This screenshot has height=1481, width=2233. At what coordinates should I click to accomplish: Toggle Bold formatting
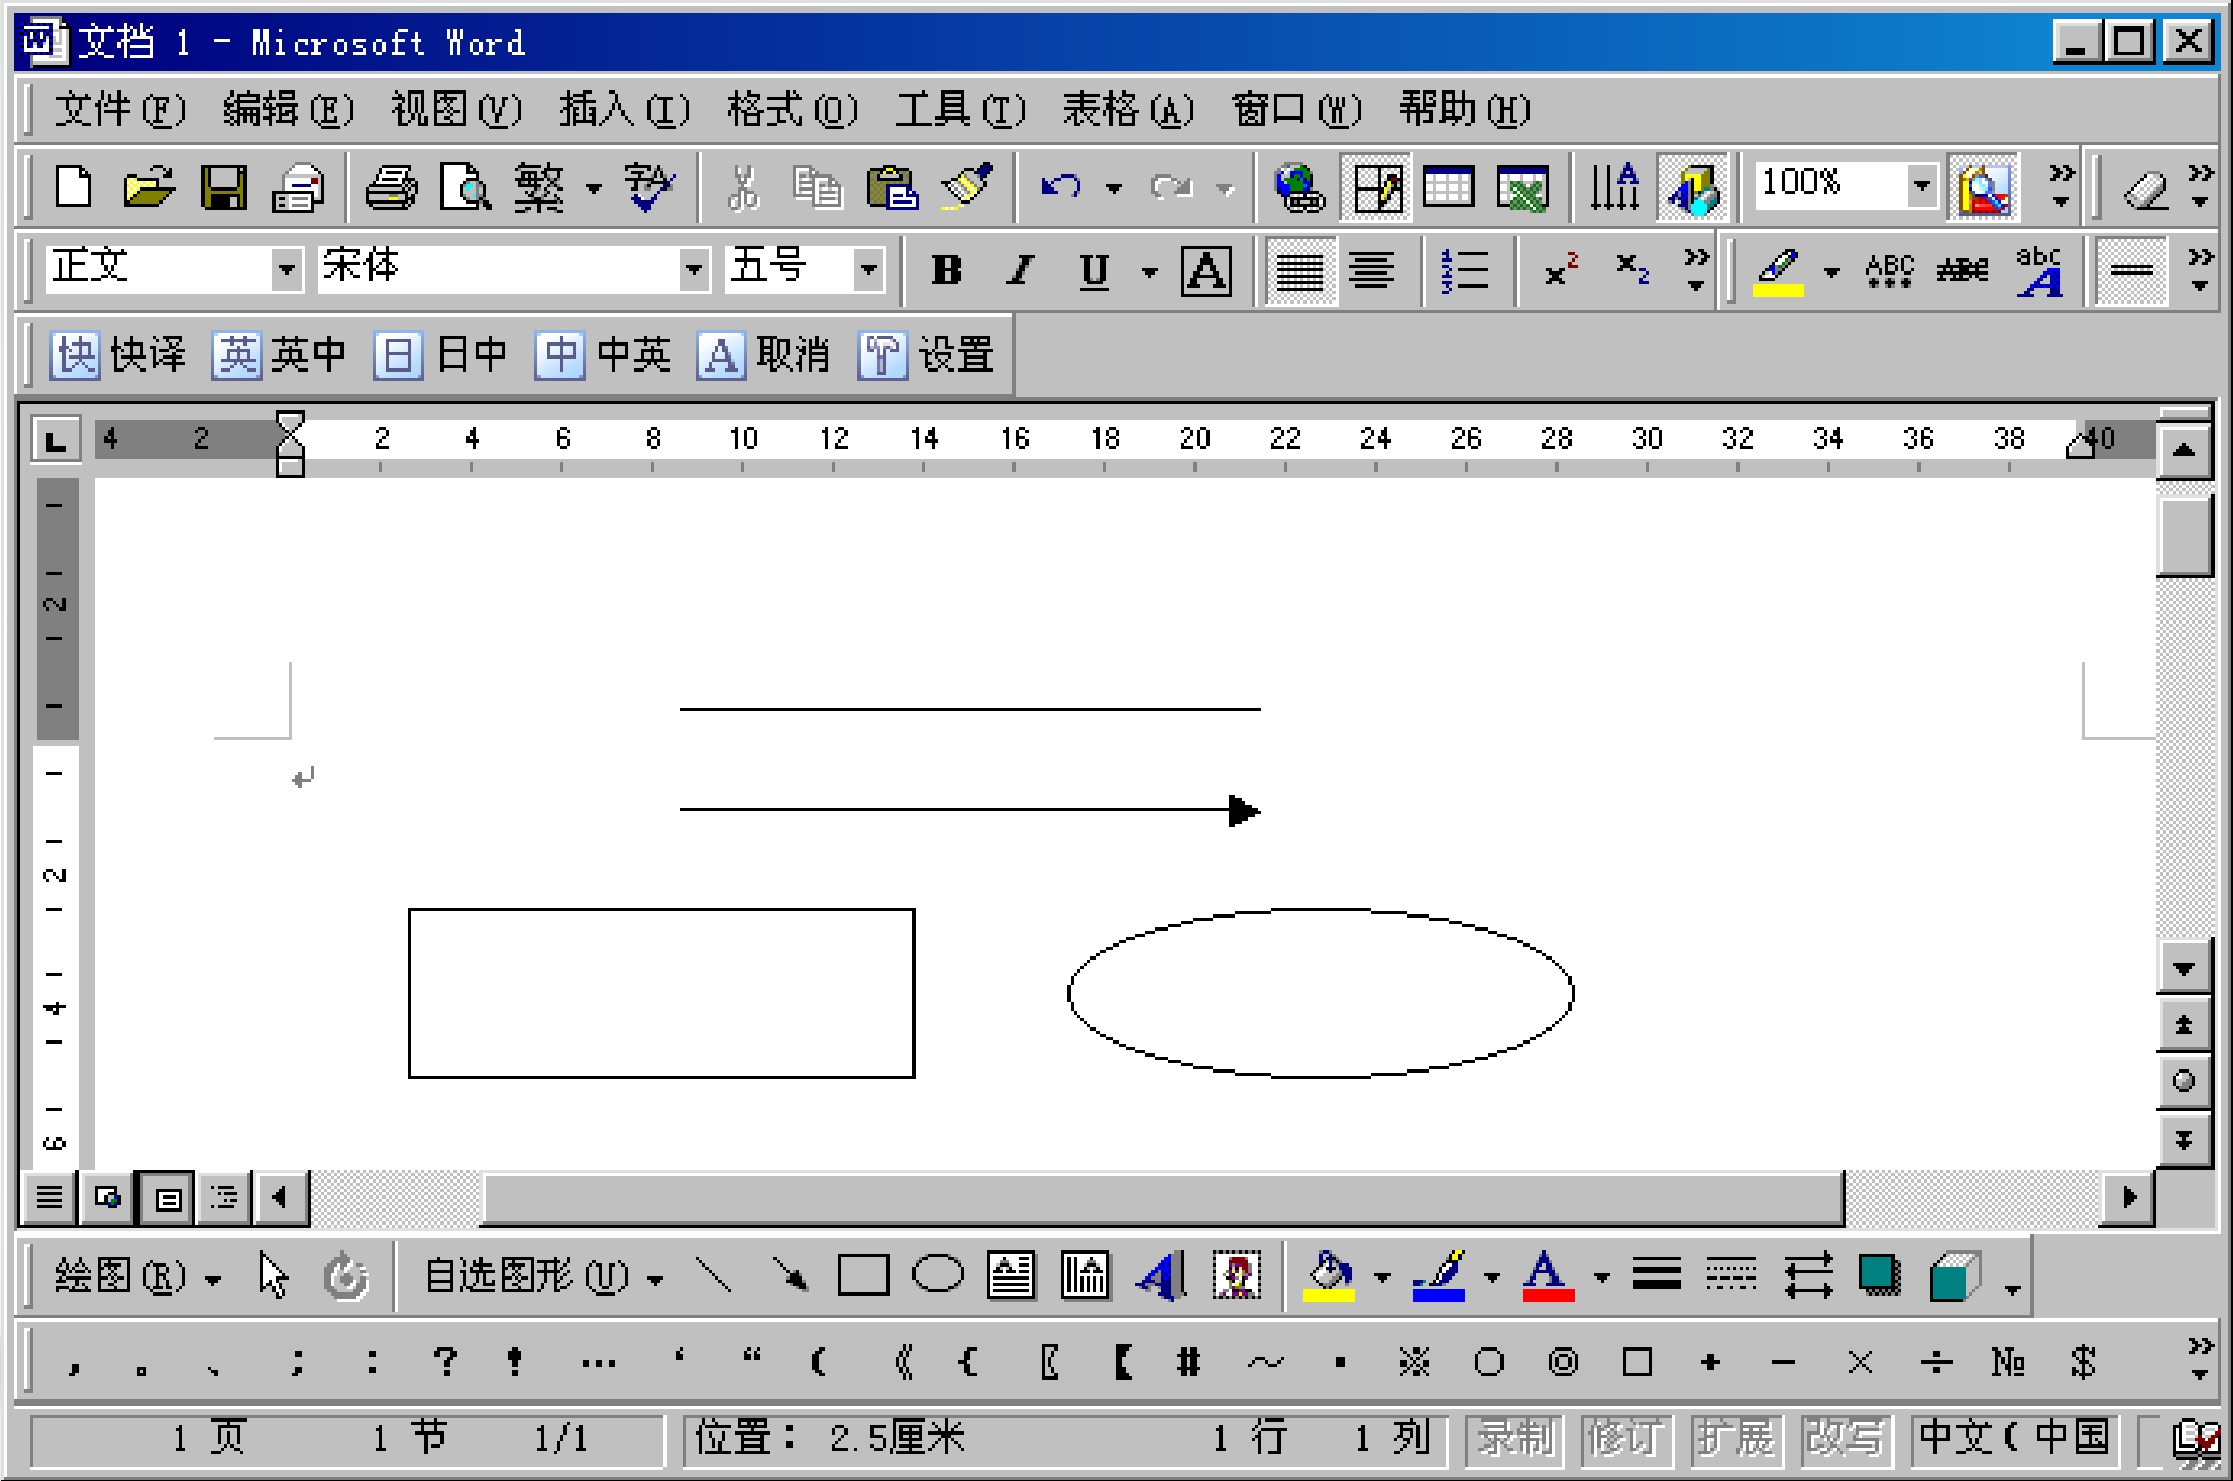(946, 270)
